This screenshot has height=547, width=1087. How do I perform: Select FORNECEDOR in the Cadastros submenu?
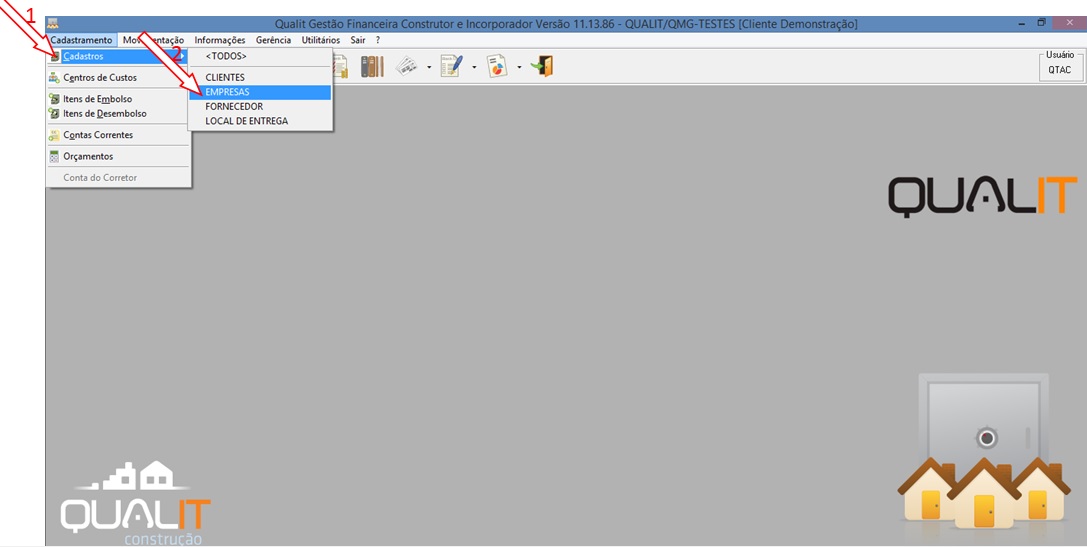click(x=261, y=107)
